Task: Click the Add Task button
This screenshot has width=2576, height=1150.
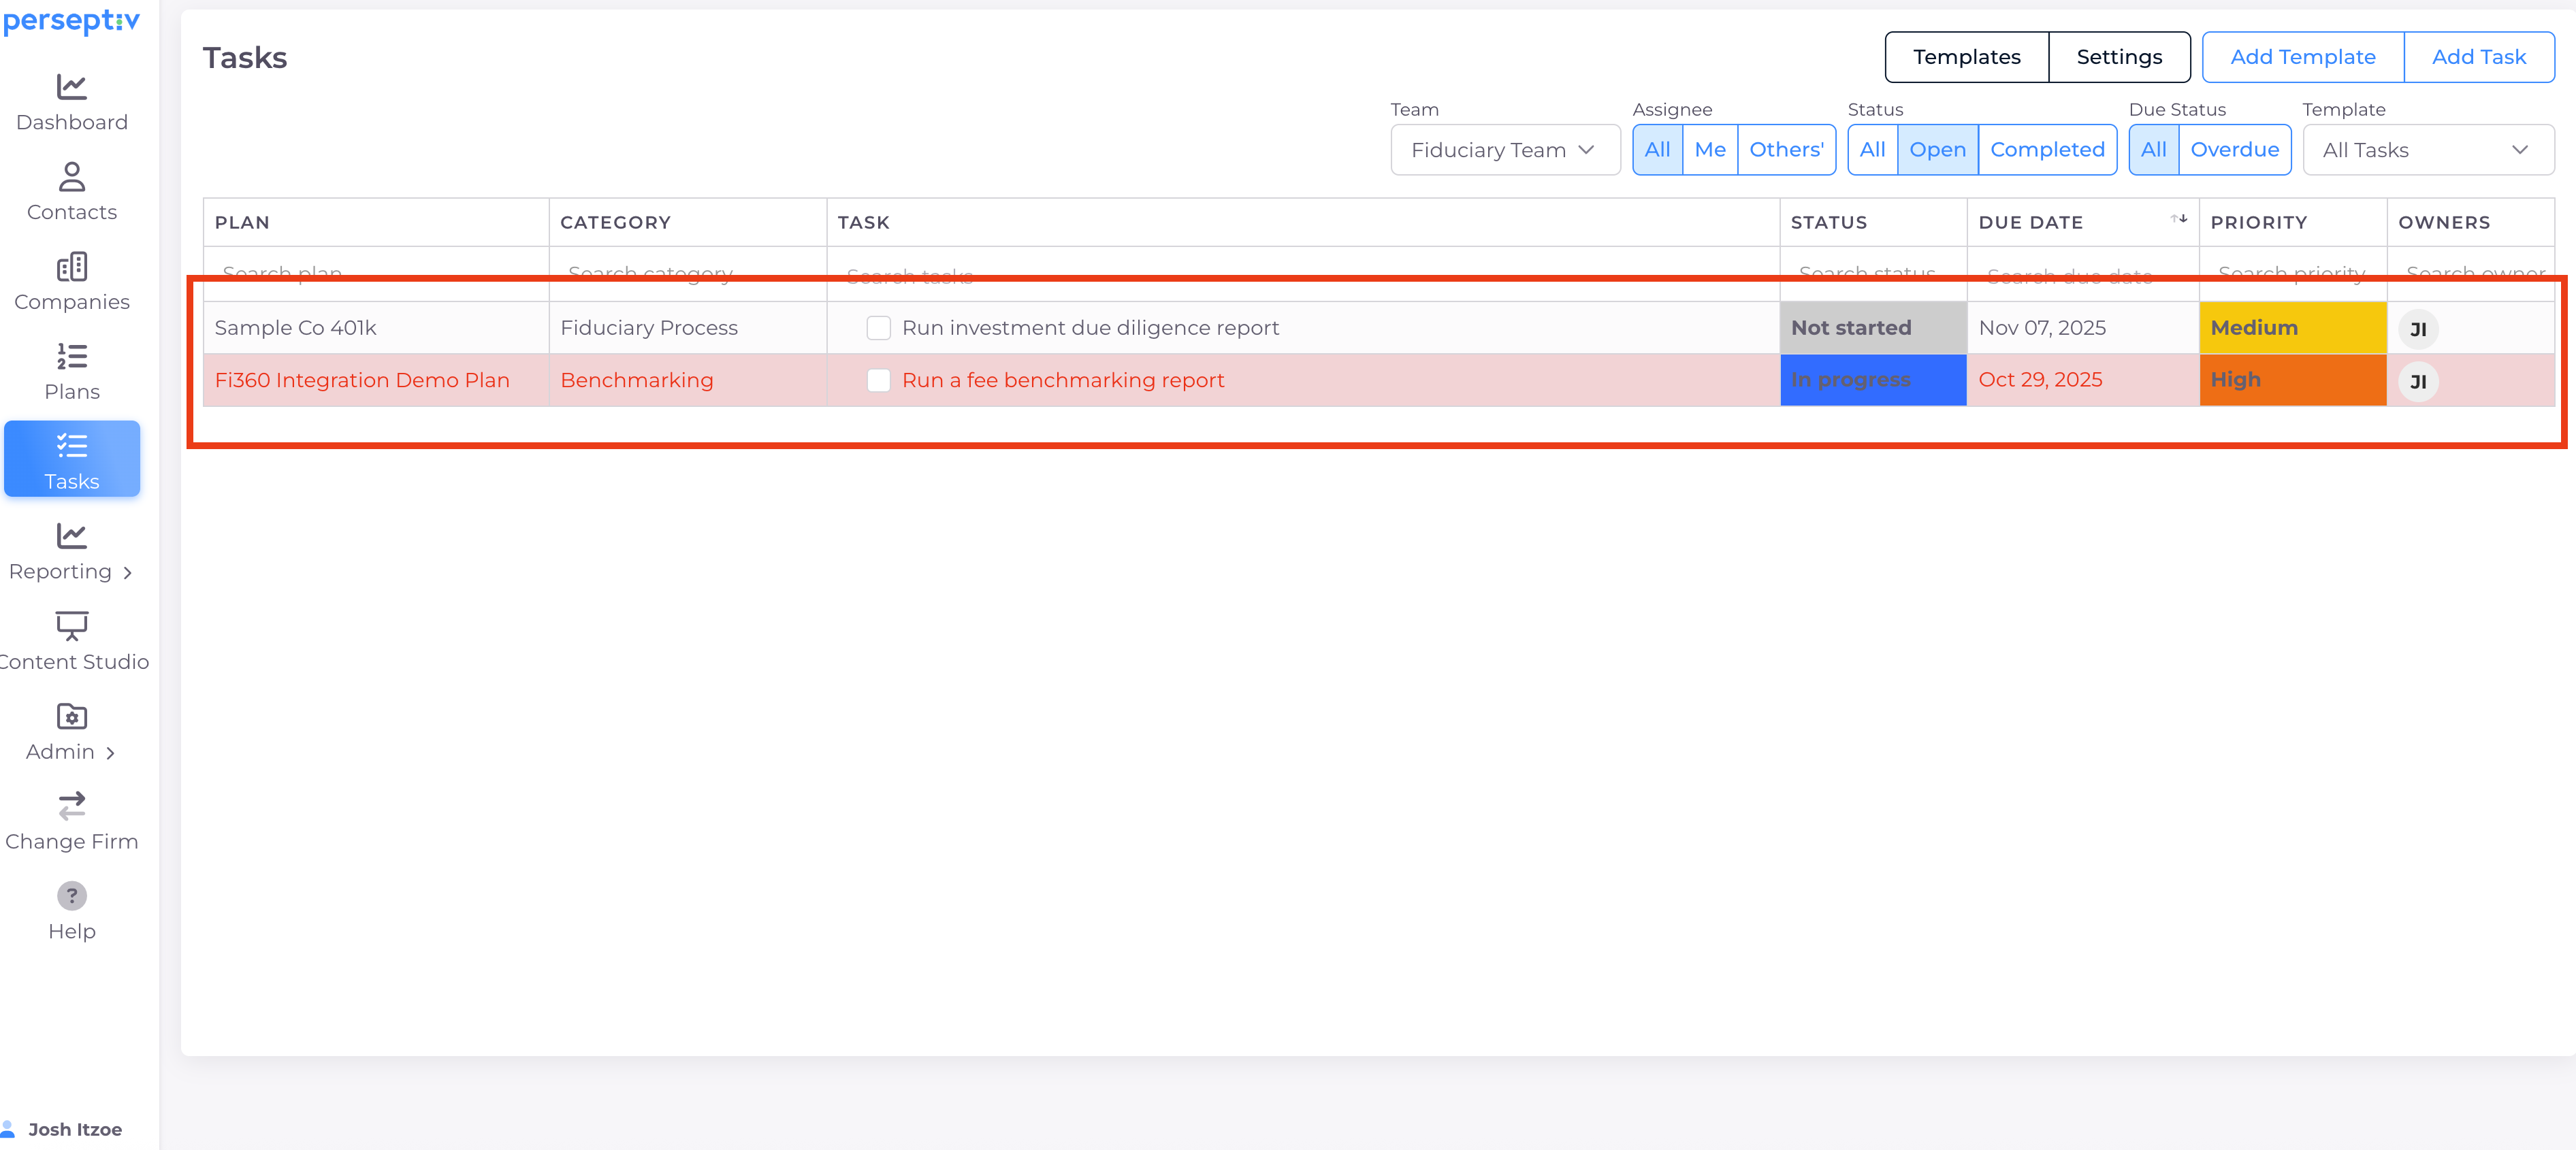Action: [x=2478, y=57]
